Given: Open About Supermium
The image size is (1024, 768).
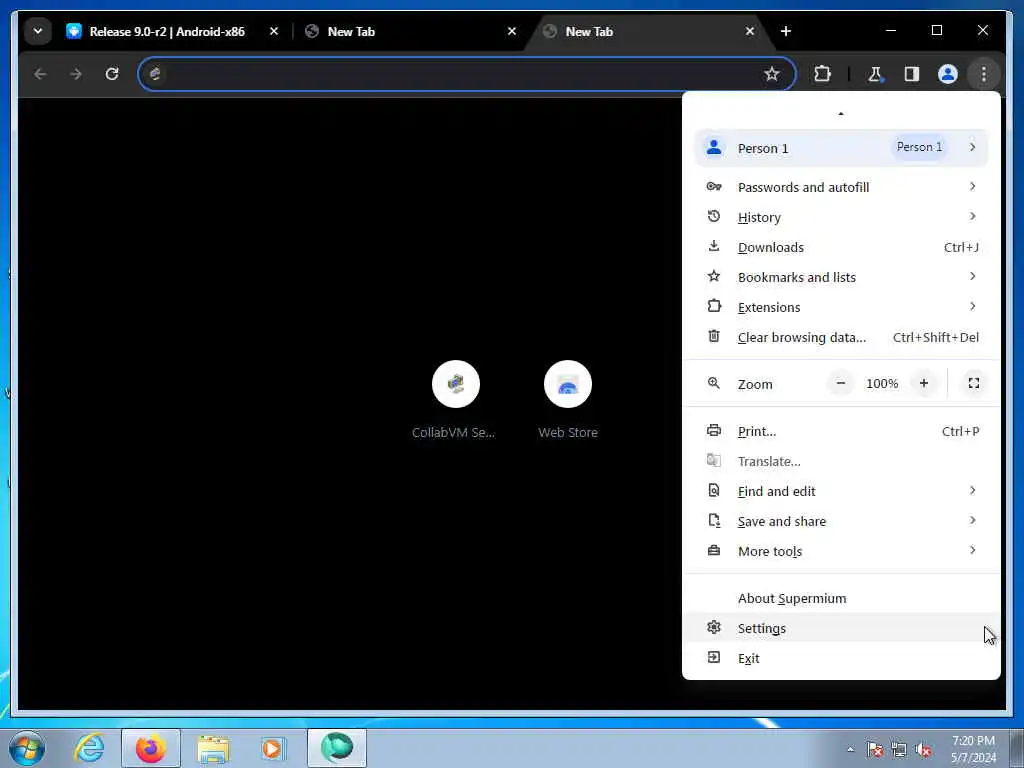Looking at the screenshot, I should click(x=841, y=599).
